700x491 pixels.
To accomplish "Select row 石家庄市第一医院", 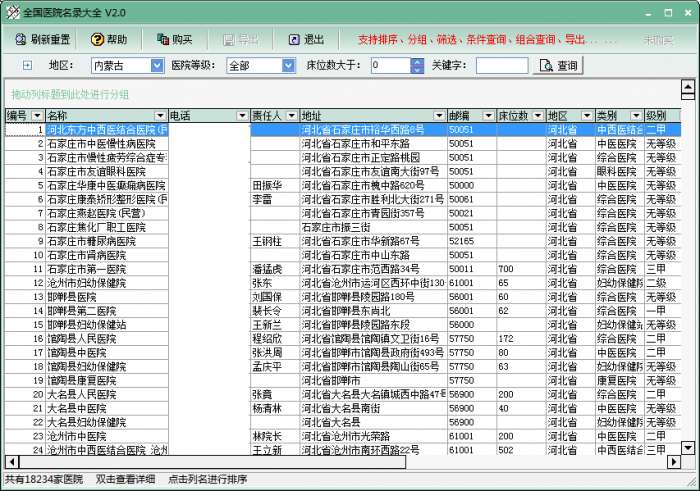I will tap(343, 269).
